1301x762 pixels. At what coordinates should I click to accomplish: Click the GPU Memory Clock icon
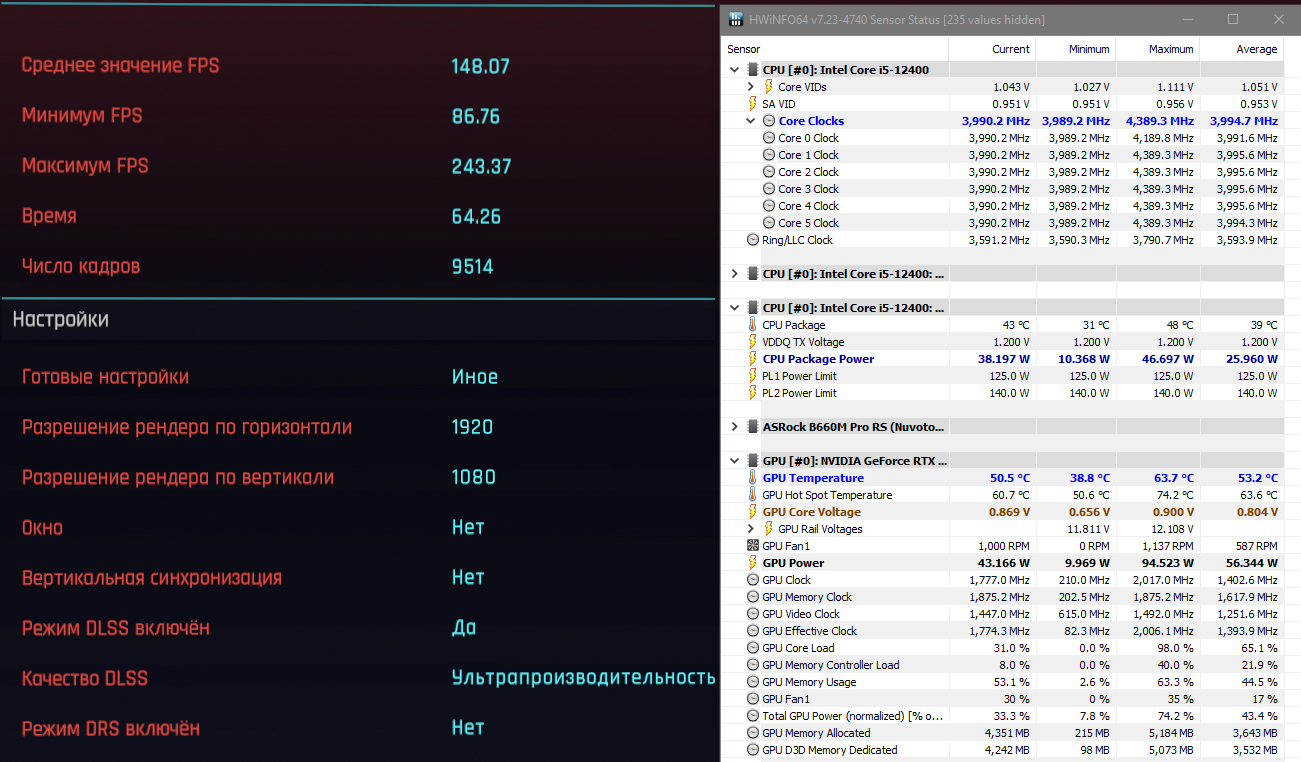753,597
